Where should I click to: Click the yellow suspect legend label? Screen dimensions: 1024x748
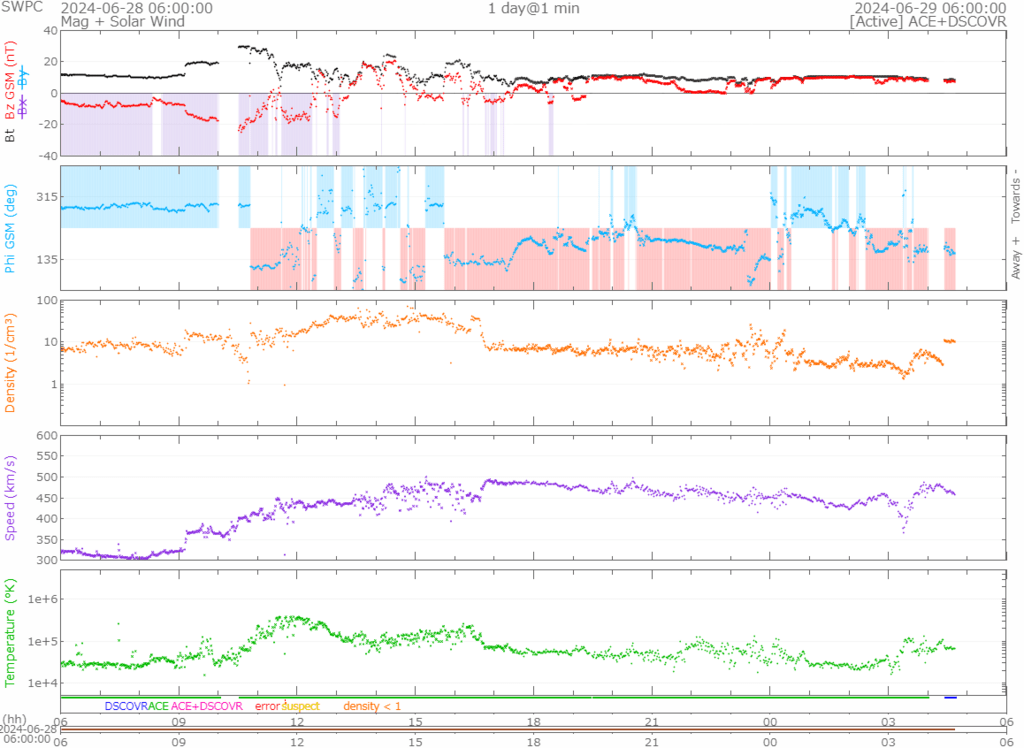coord(300,706)
